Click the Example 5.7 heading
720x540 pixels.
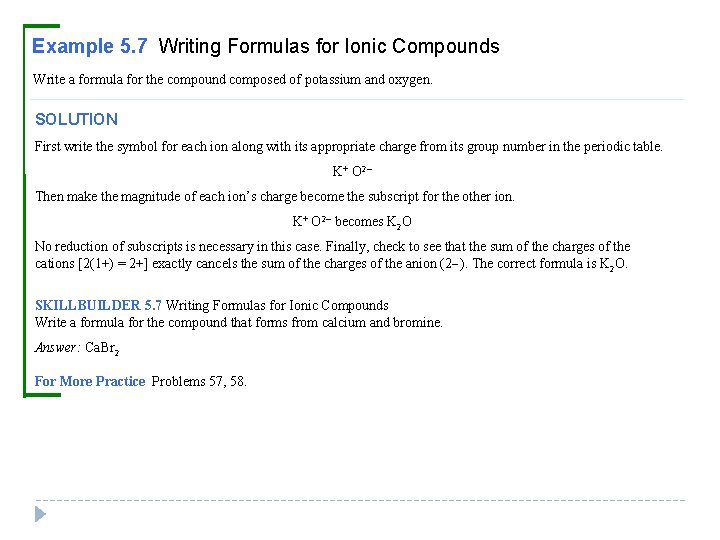(x=90, y=46)
